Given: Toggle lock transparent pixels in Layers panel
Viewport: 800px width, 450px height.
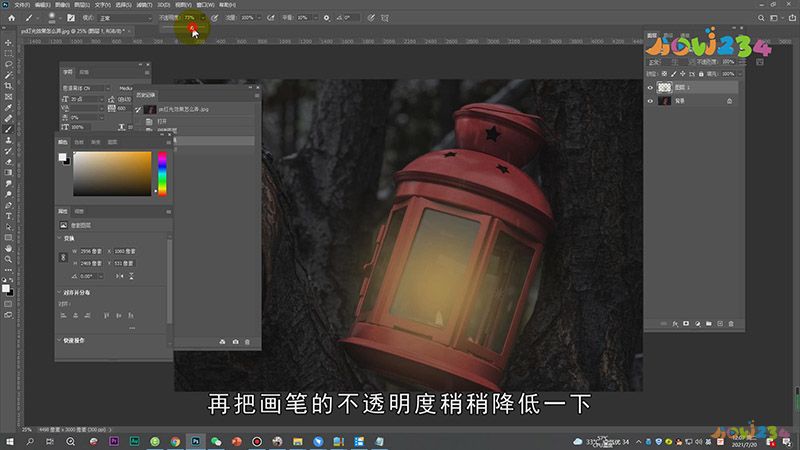Looking at the screenshot, I should pos(664,74).
